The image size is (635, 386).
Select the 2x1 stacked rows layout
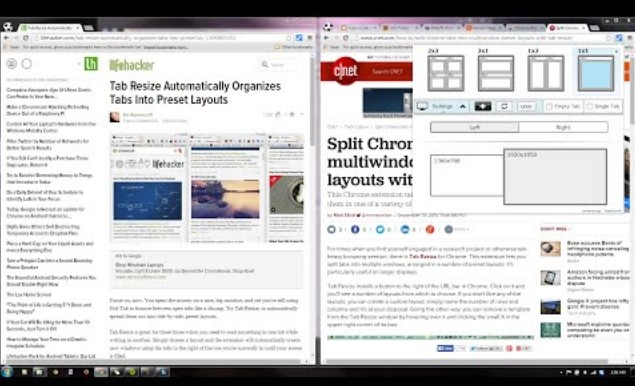click(x=496, y=73)
